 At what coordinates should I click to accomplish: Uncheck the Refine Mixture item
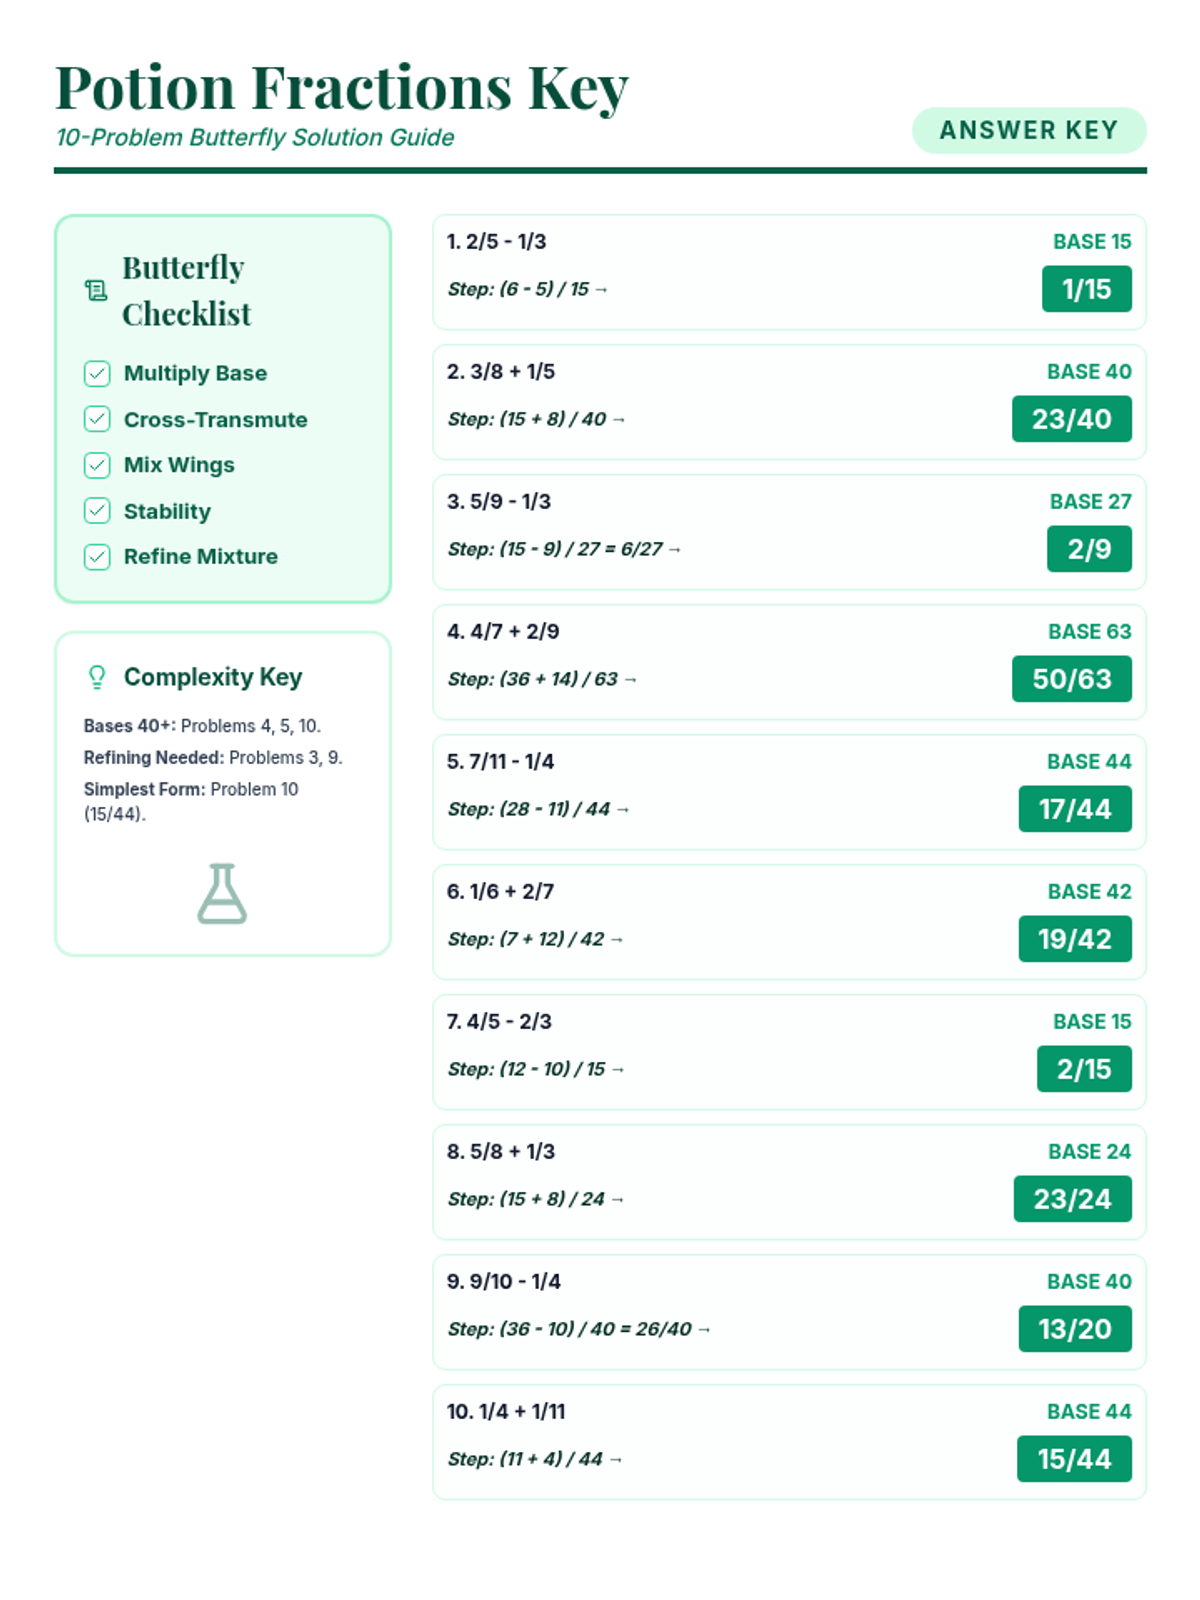pyautogui.click(x=97, y=557)
